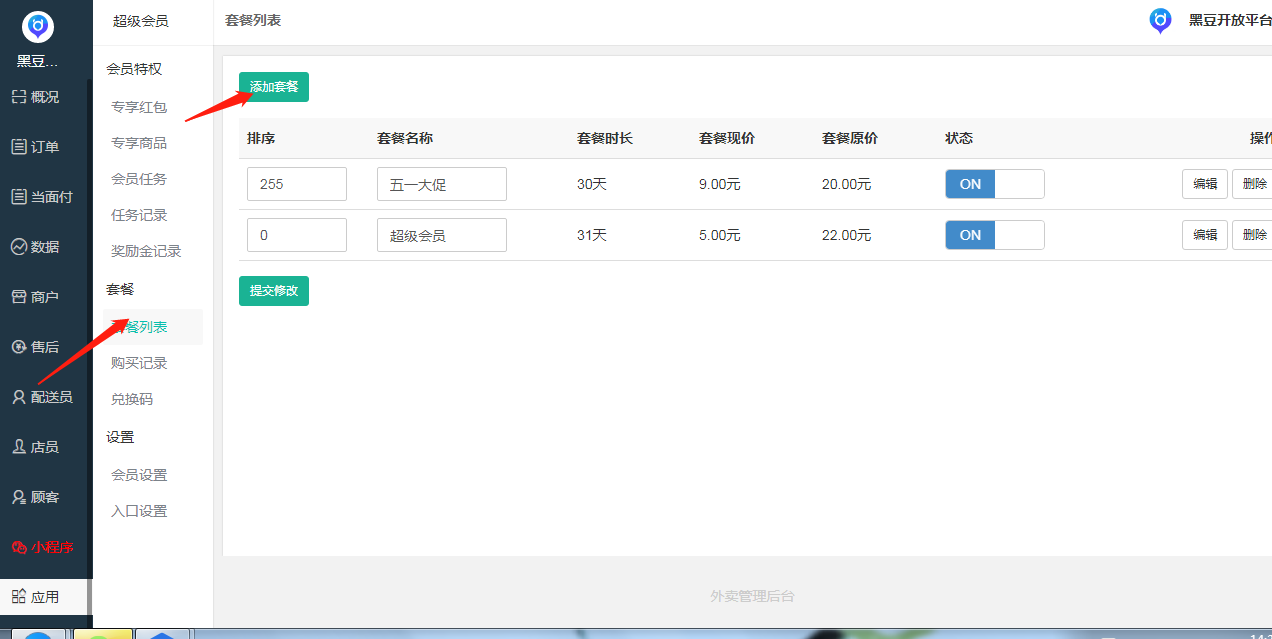The image size is (1272, 639).
Task: Click the sort field containing 0
Action: [x=297, y=235]
